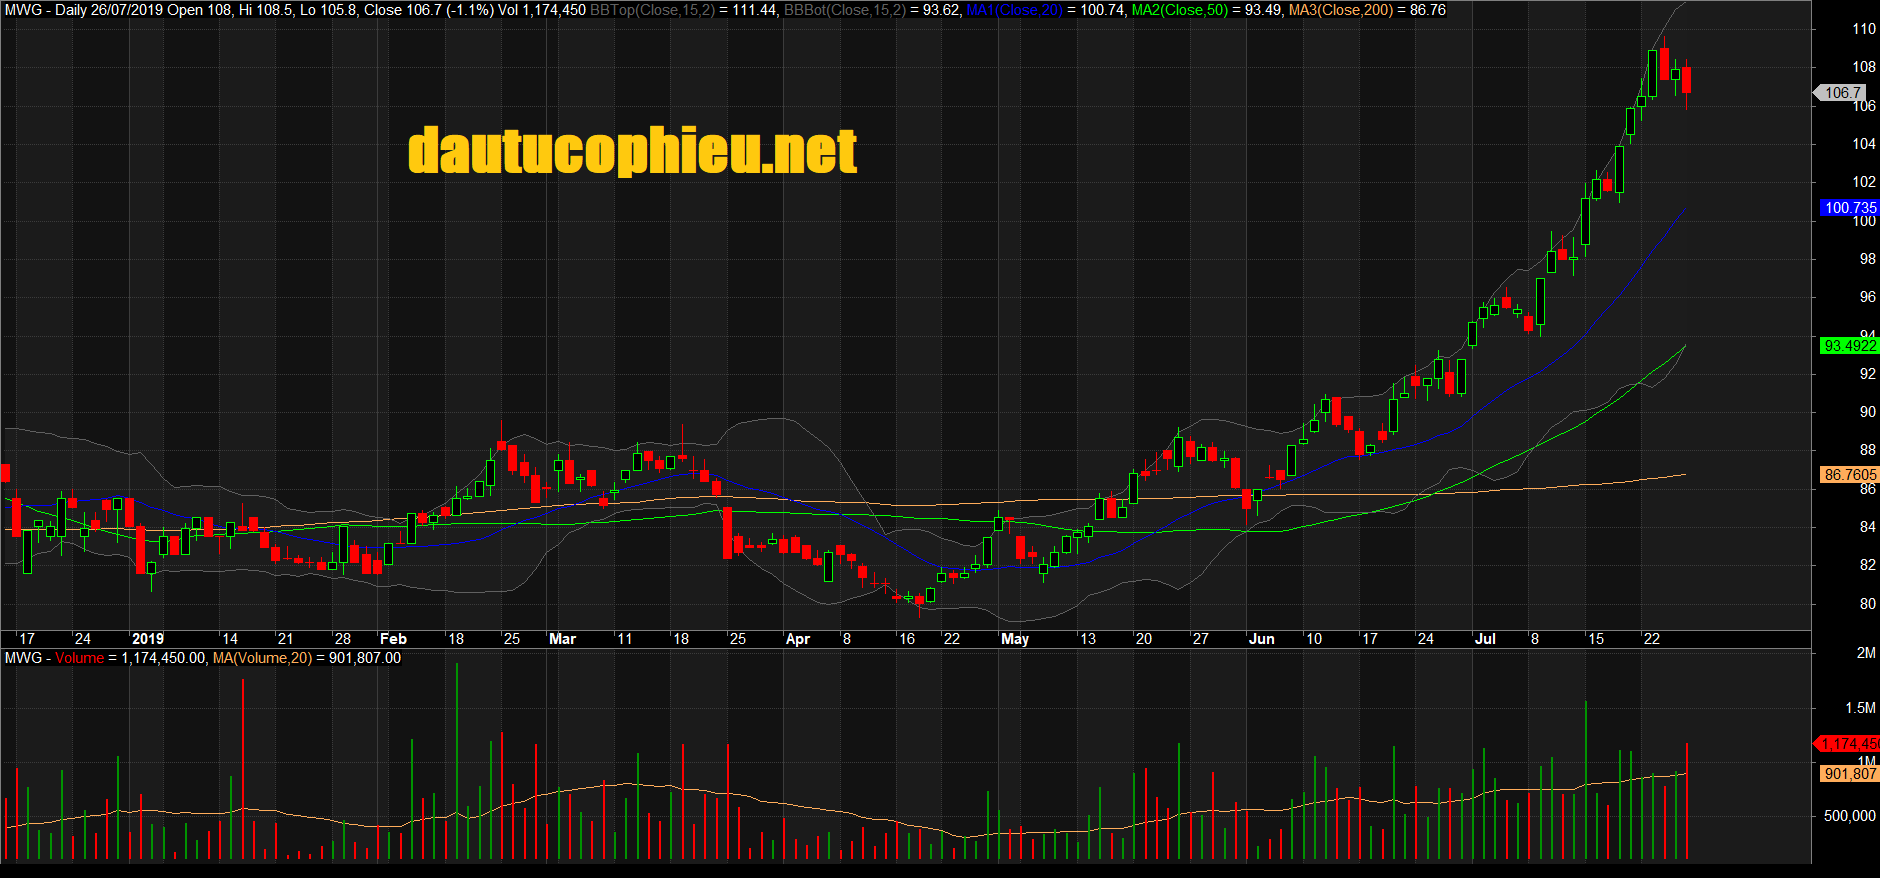Jump to the Apr date axis label
This screenshot has width=1880, height=878.
pyautogui.click(x=797, y=639)
